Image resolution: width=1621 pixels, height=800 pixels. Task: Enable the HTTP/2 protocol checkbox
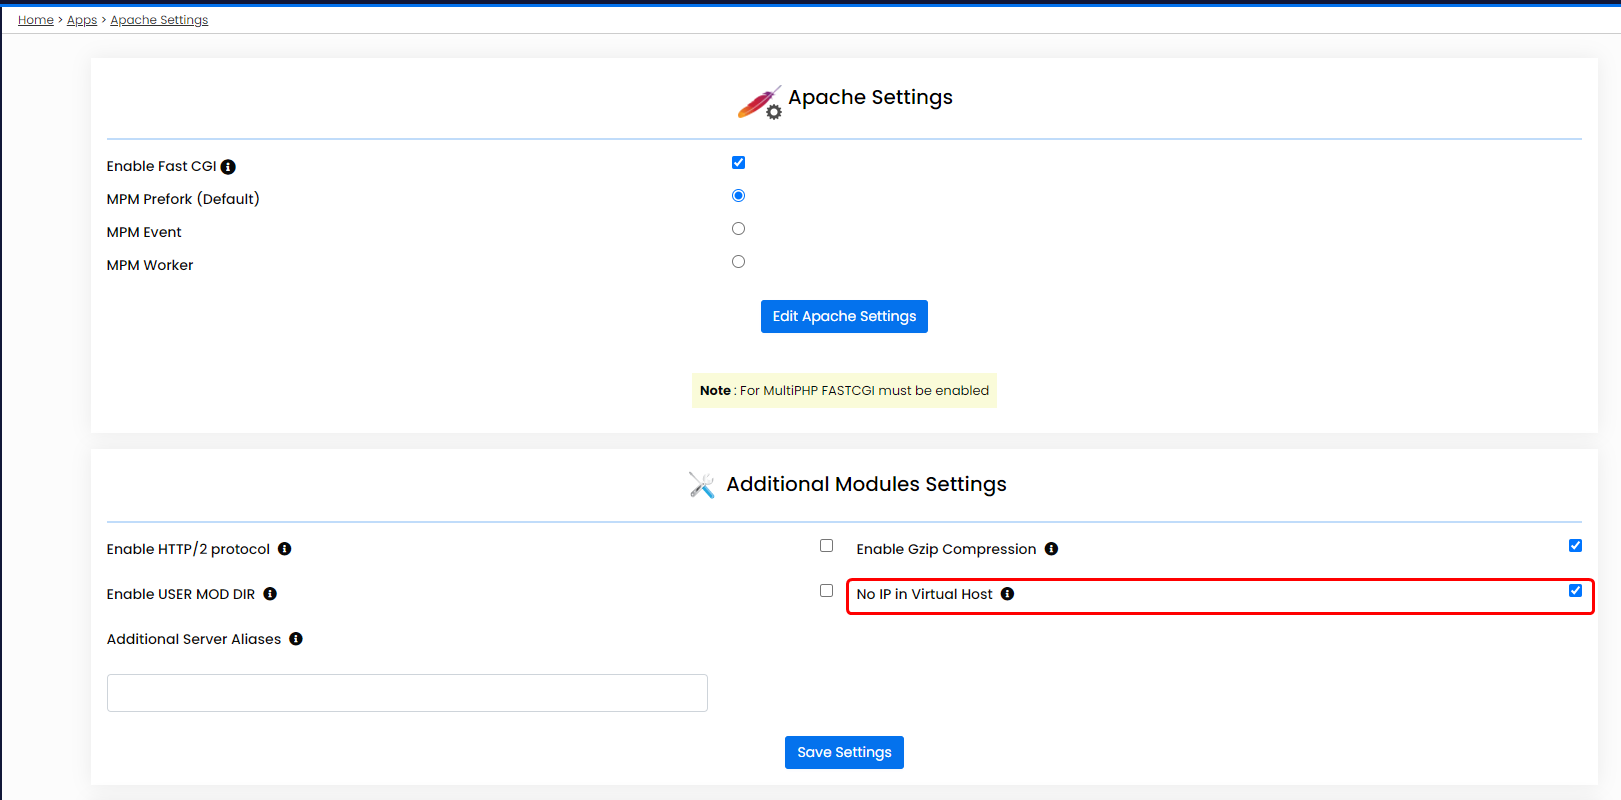coord(826,546)
